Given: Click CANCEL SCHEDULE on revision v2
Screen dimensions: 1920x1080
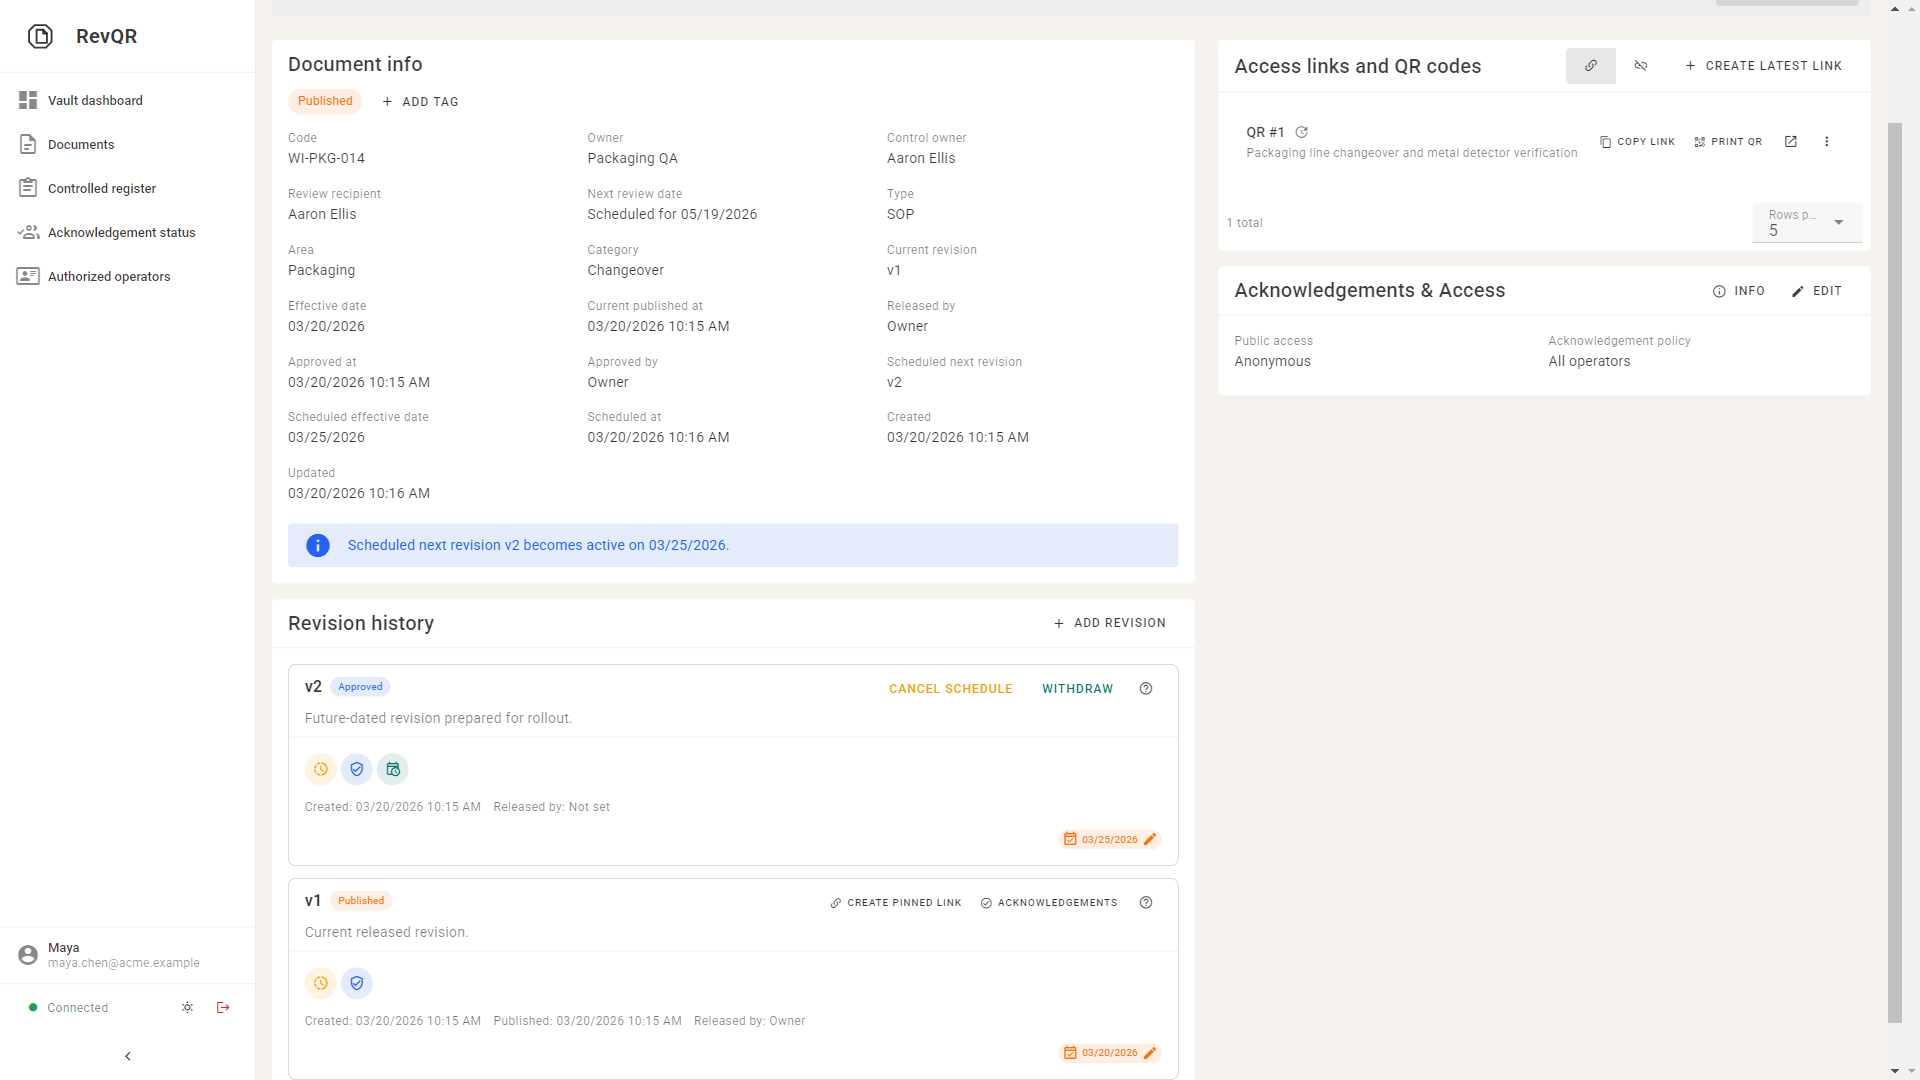Looking at the screenshot, I should coord(949,688).
